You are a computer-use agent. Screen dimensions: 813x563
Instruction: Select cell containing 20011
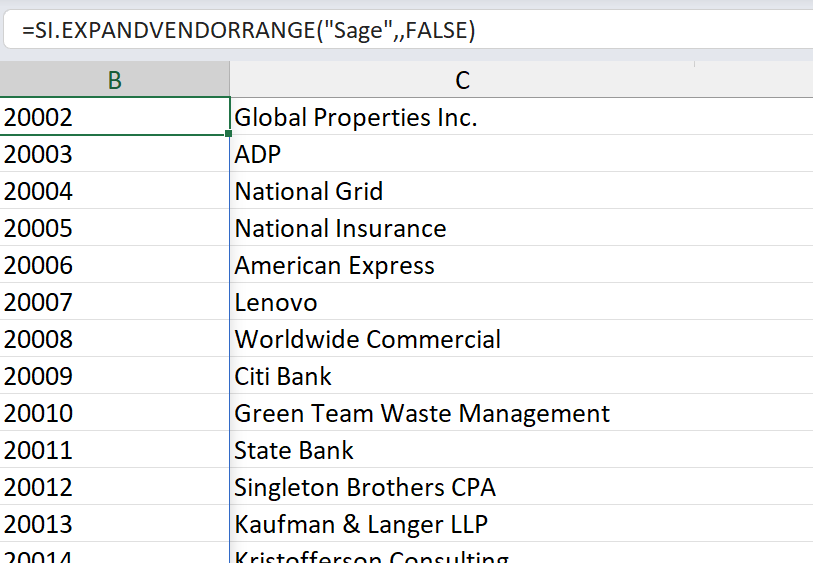(x=115, y=449)
